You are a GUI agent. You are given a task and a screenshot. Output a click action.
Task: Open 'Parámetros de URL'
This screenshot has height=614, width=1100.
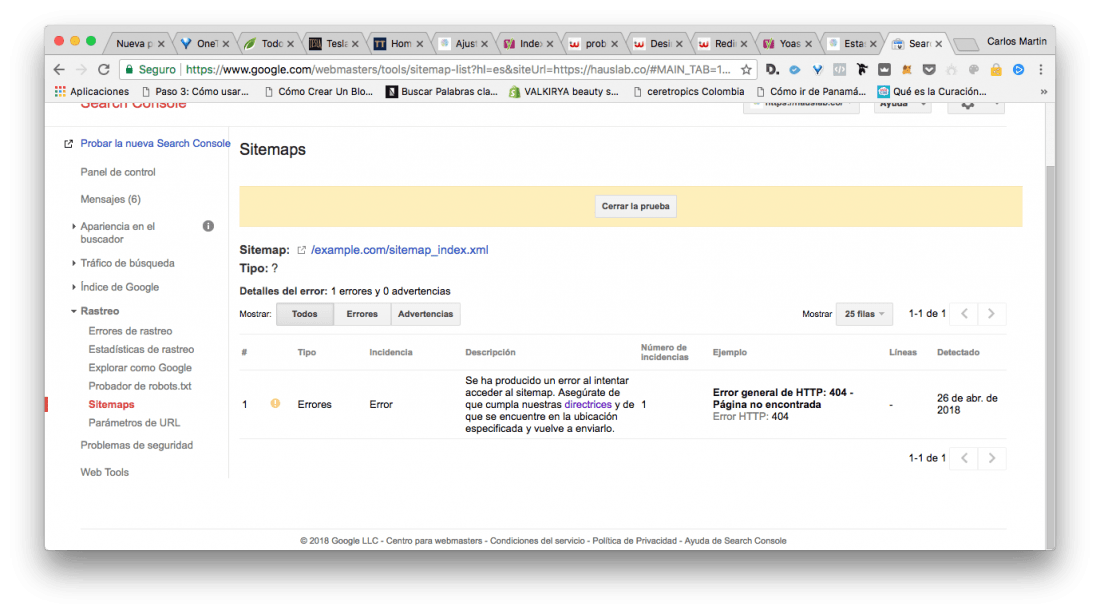tap(134, 422)
